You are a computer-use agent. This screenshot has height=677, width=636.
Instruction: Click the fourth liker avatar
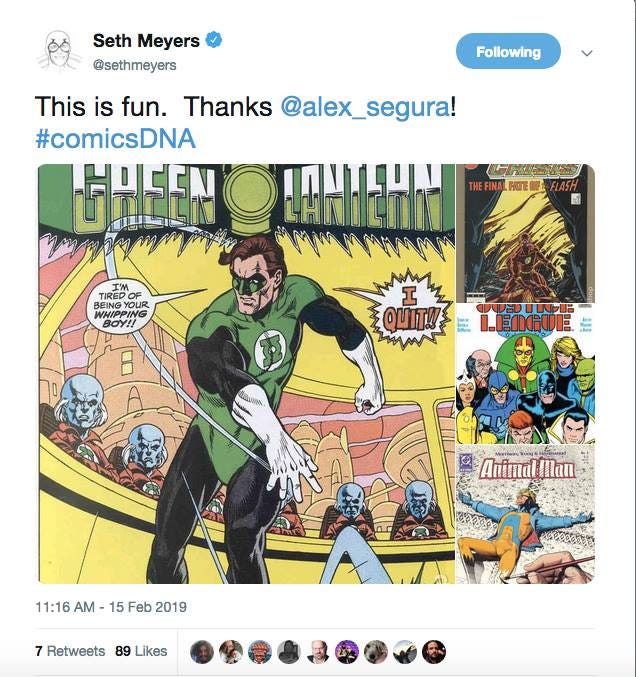pyautogui.click(x=289, y=652)
